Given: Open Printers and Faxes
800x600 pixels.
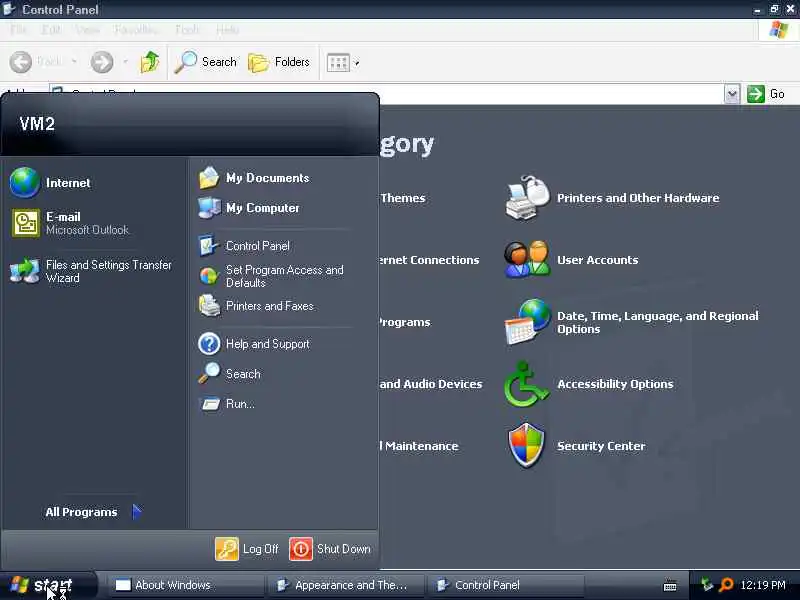Looking at the screenshot, I should tap(256, 306).
